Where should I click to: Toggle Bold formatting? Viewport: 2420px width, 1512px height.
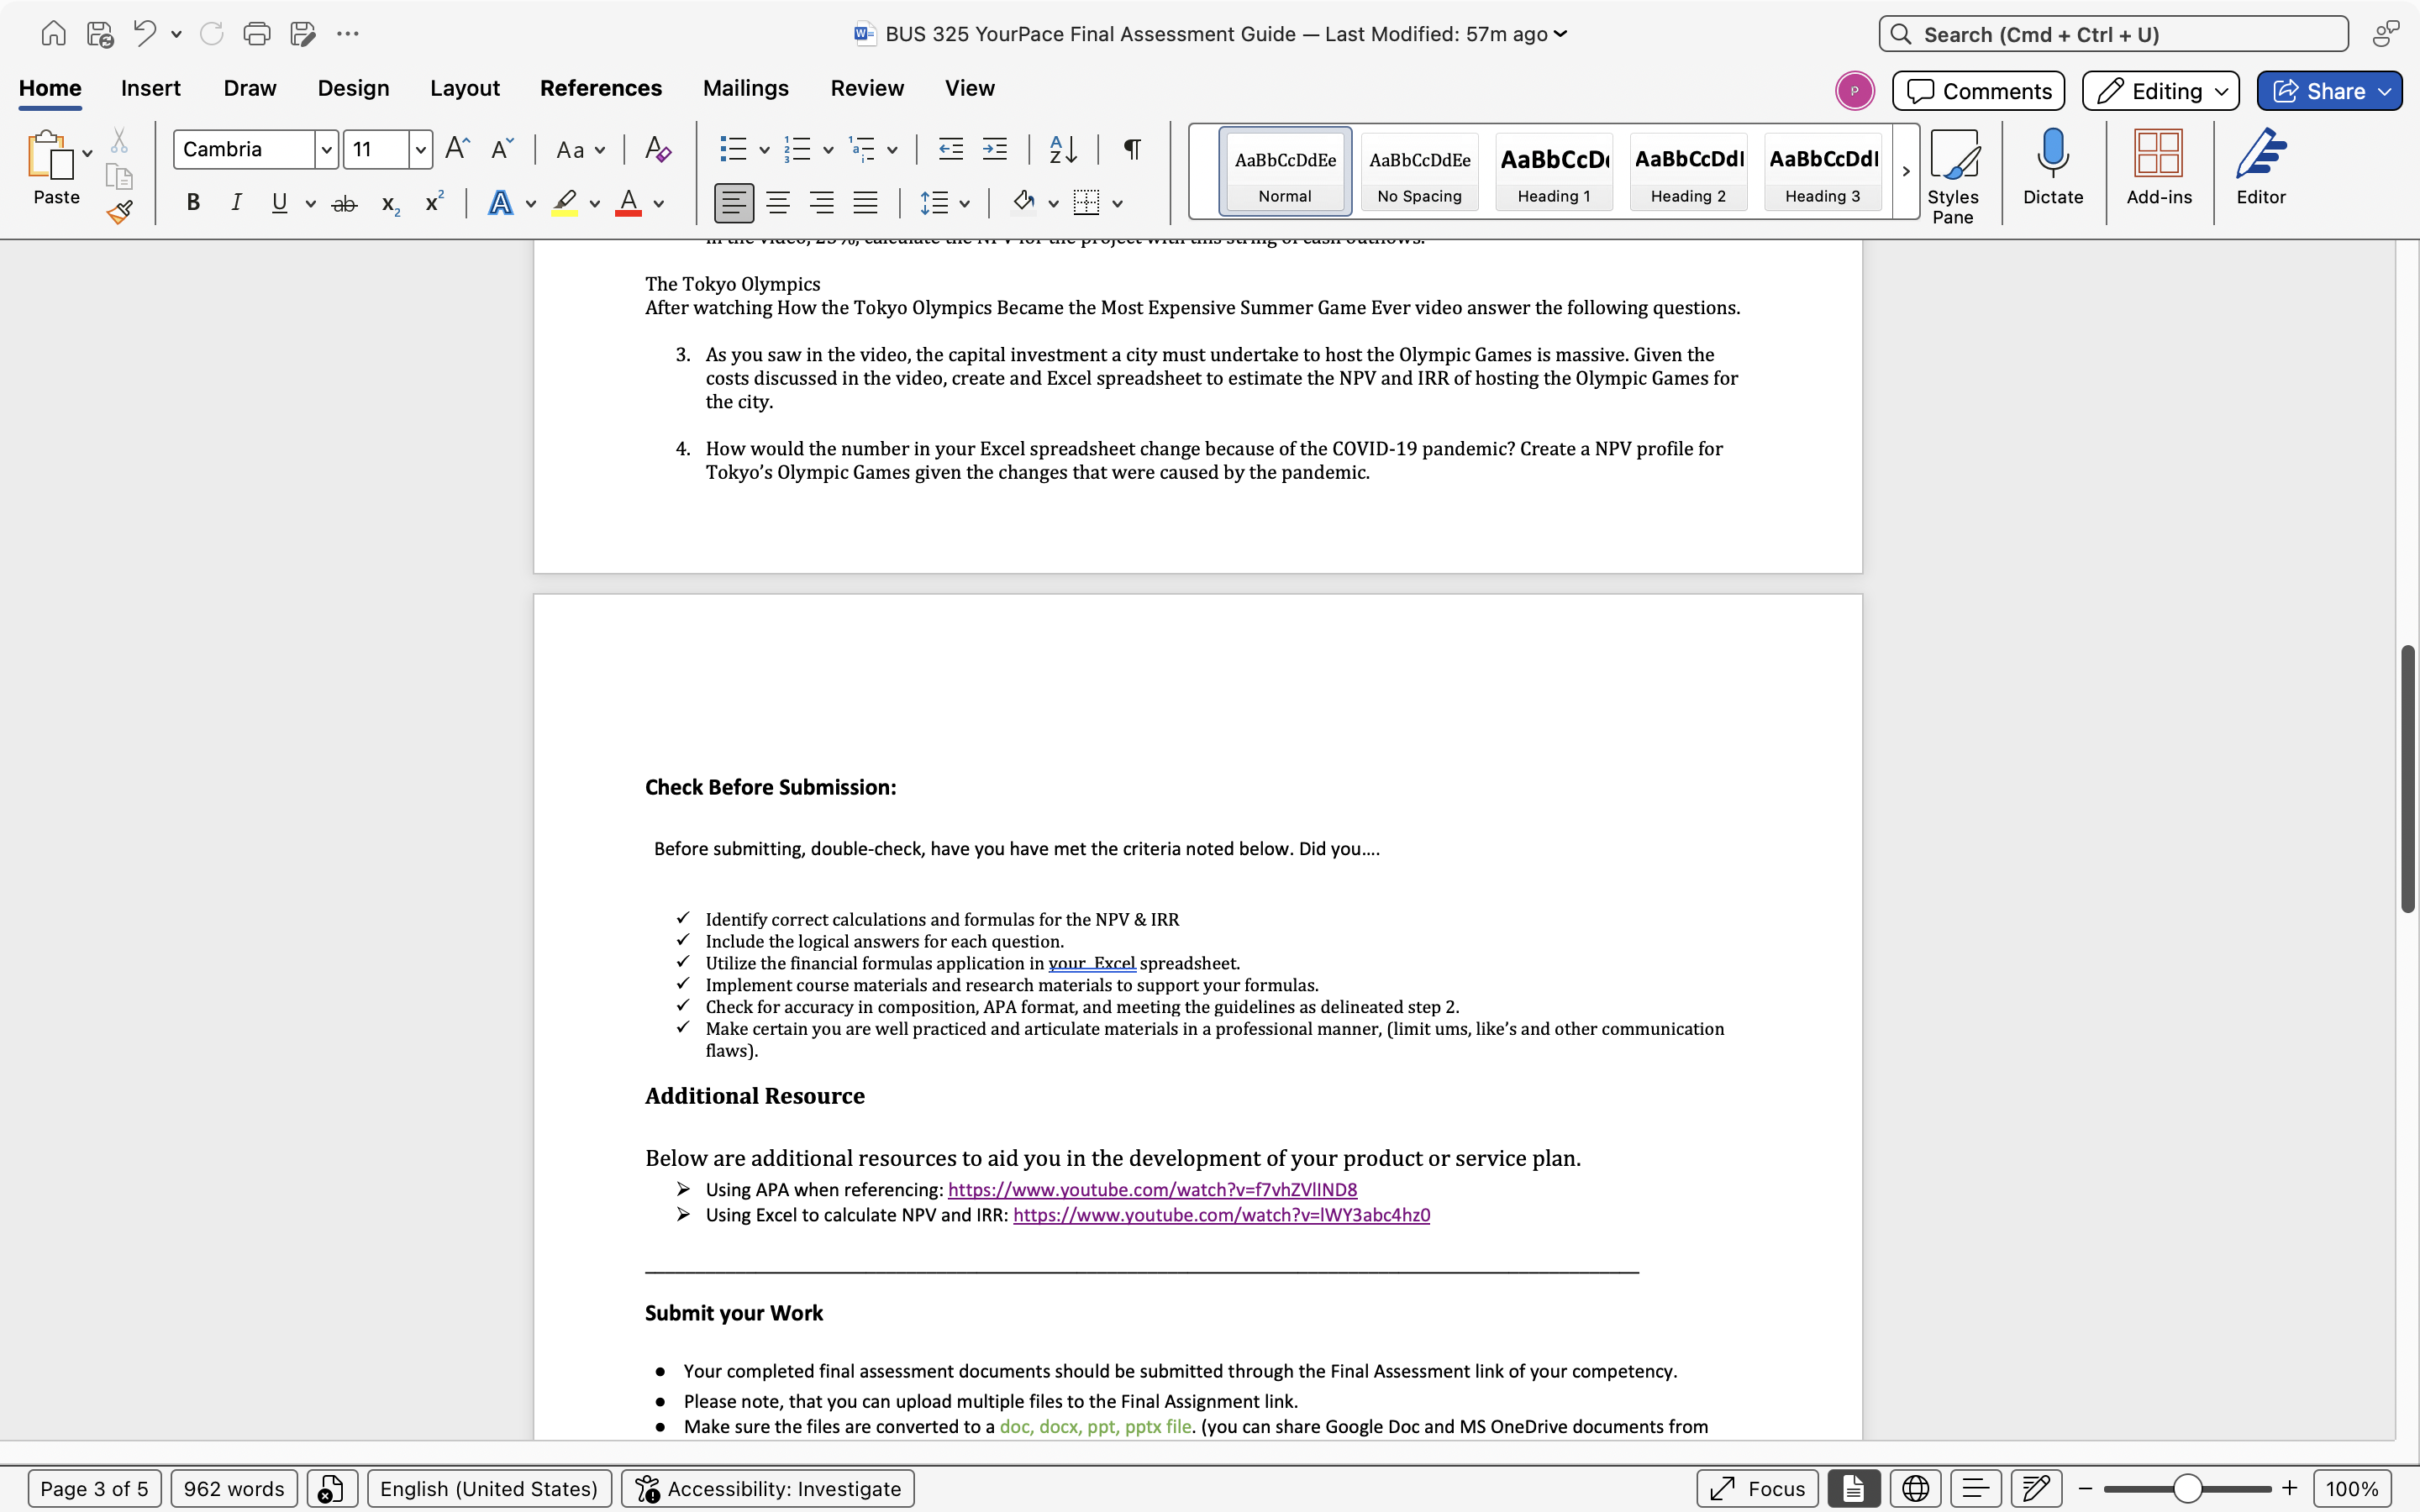(x=193, y=203)
